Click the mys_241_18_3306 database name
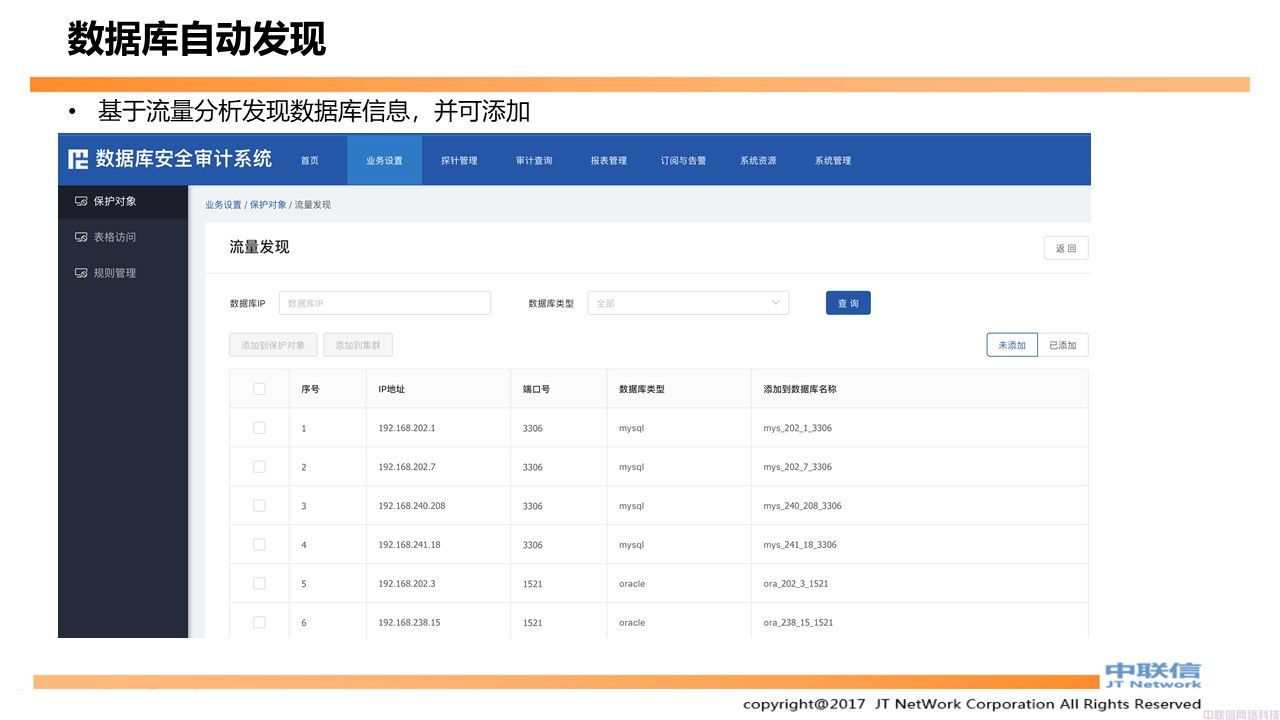This screenshot has width=1280, height=720. tap(800, 545)
